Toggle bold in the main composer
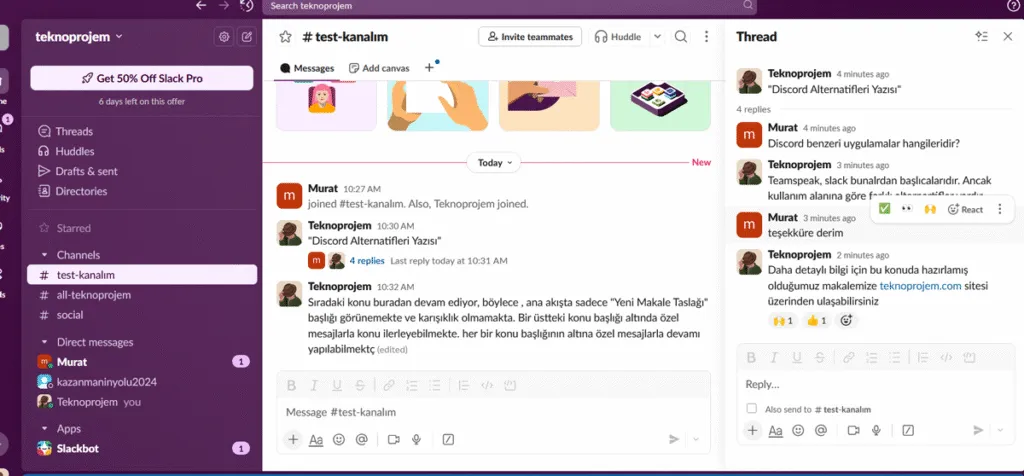 pyautogui.click(x=291, y=386)
